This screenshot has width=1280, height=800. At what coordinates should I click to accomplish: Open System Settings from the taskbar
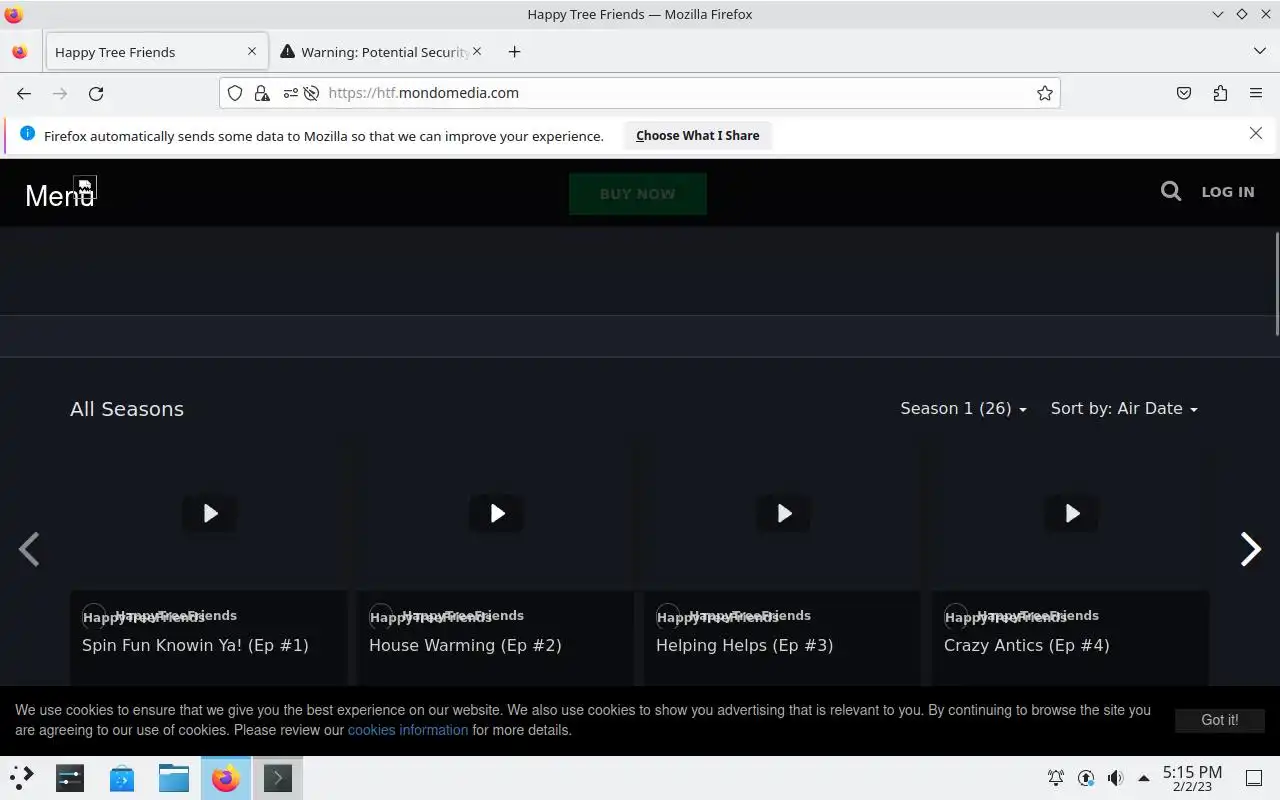click(70, 777)
